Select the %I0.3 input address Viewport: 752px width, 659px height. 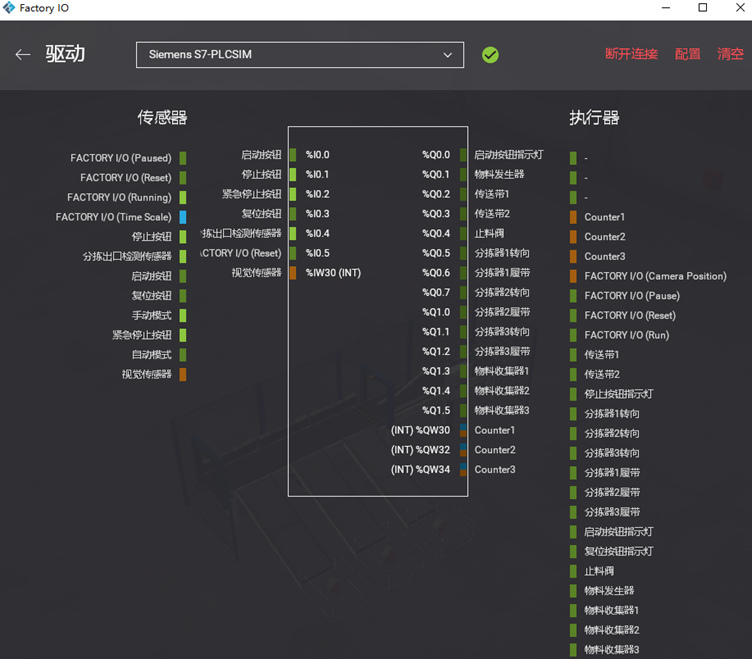coord(317,213)
